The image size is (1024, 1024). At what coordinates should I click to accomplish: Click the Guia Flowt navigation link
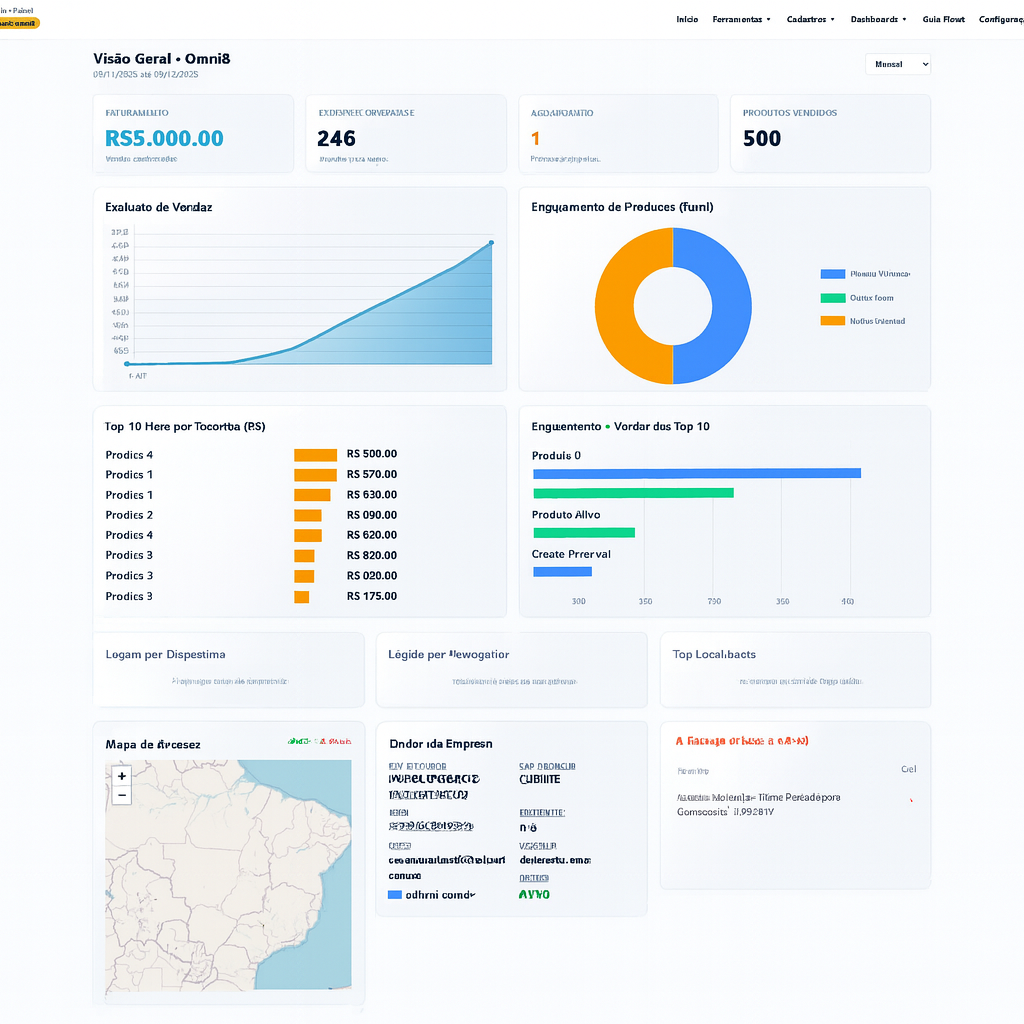coord(943,18)
